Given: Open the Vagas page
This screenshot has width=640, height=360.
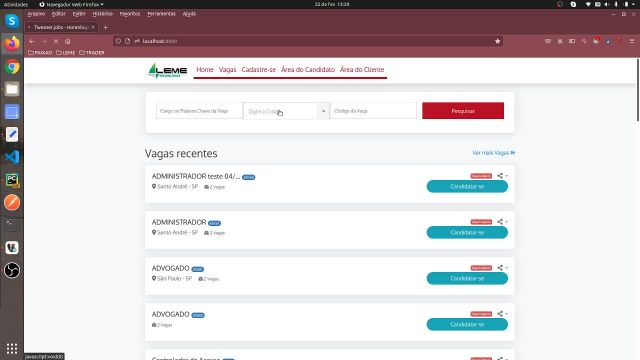Looking at the screenshot, I should click(227, 70).
